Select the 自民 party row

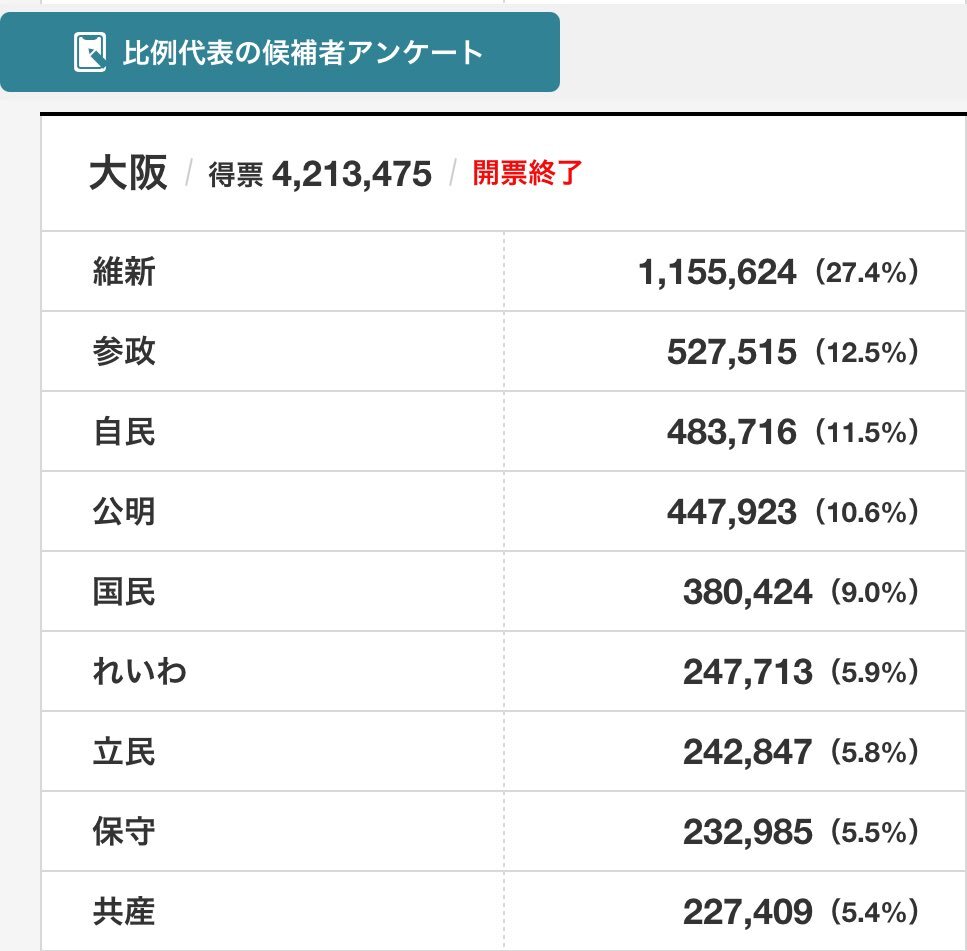[x=503, y=431]
